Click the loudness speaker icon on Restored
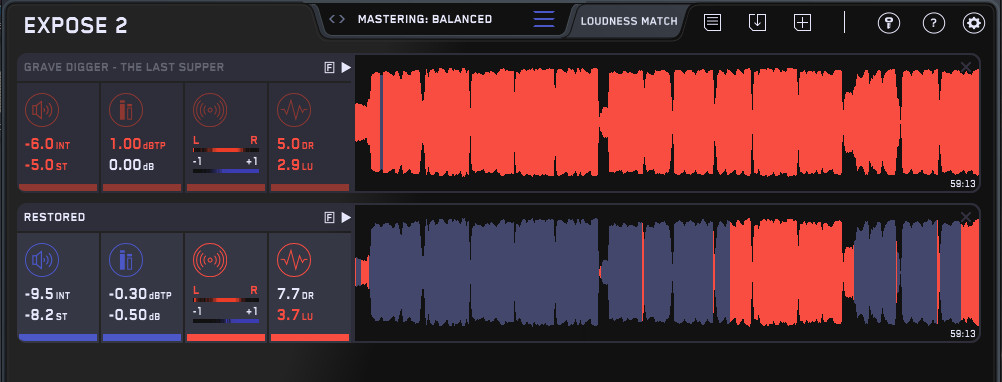 (x=42, y=261)
